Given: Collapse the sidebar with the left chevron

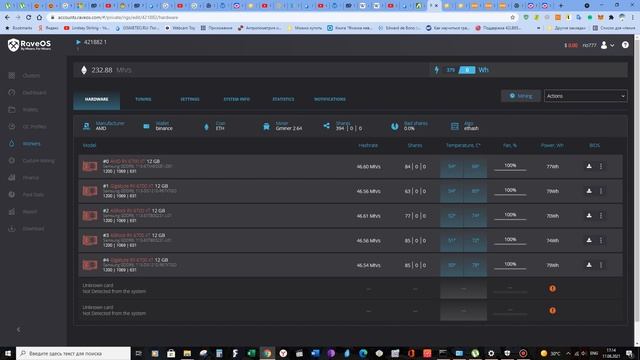Looking at the screenshot, I should tap(18, 329).
